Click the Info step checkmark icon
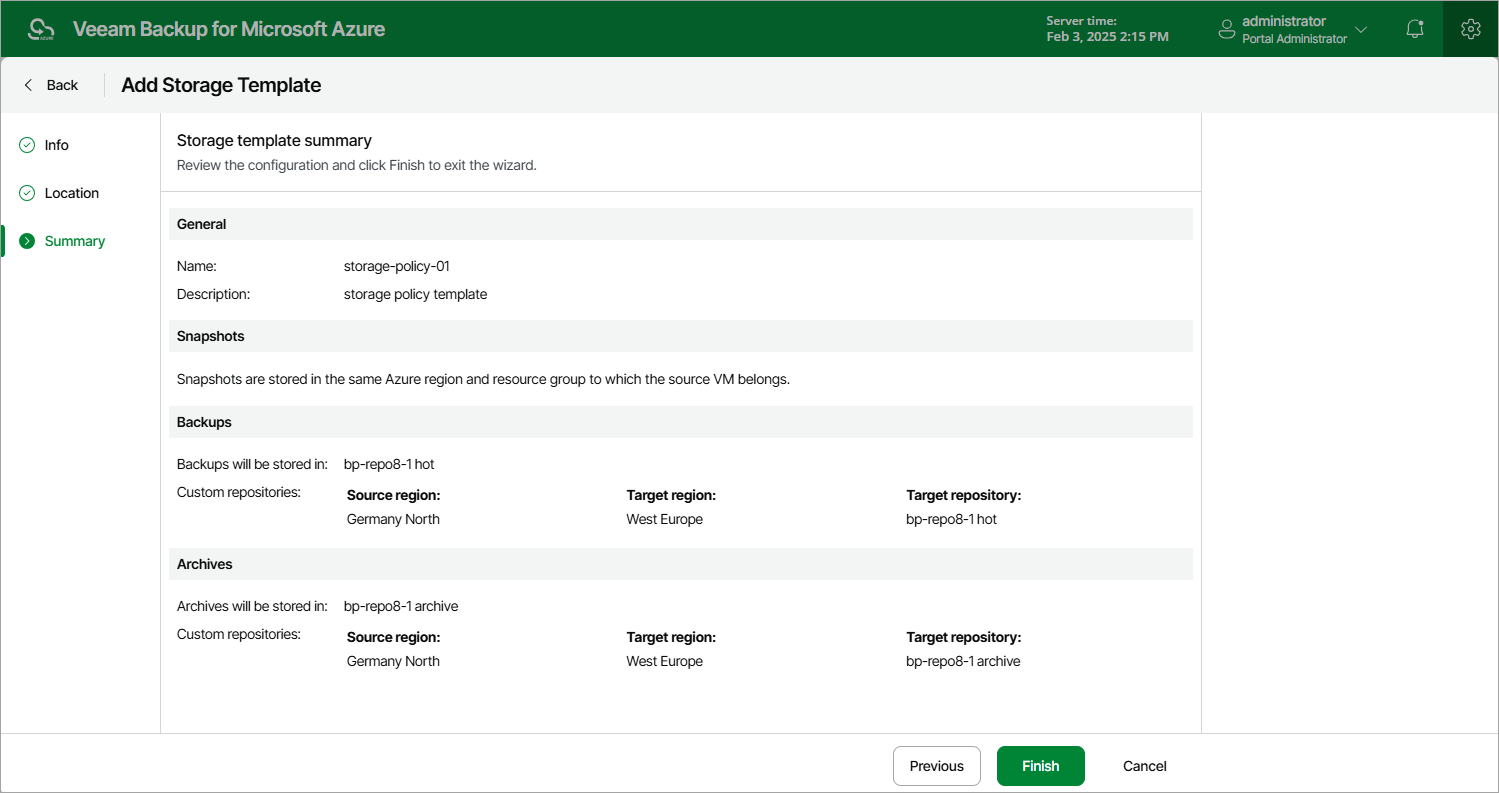 click(x=27, y=145)
